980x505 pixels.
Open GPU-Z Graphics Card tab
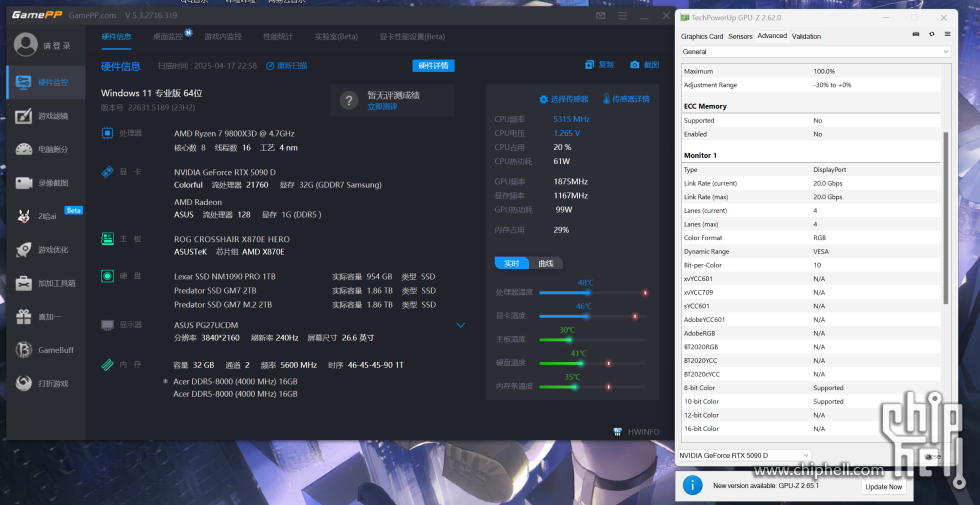pyautogui.click(x=702, y=36)
